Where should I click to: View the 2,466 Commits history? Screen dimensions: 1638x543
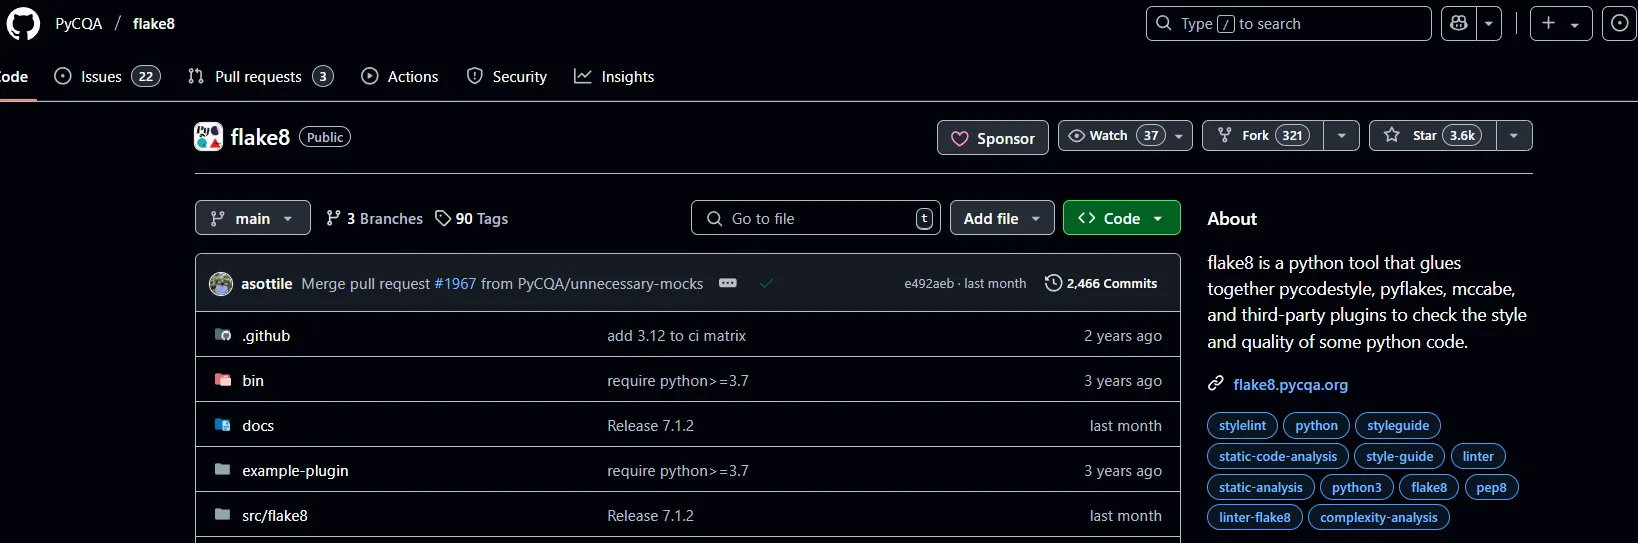[1101, 284]
